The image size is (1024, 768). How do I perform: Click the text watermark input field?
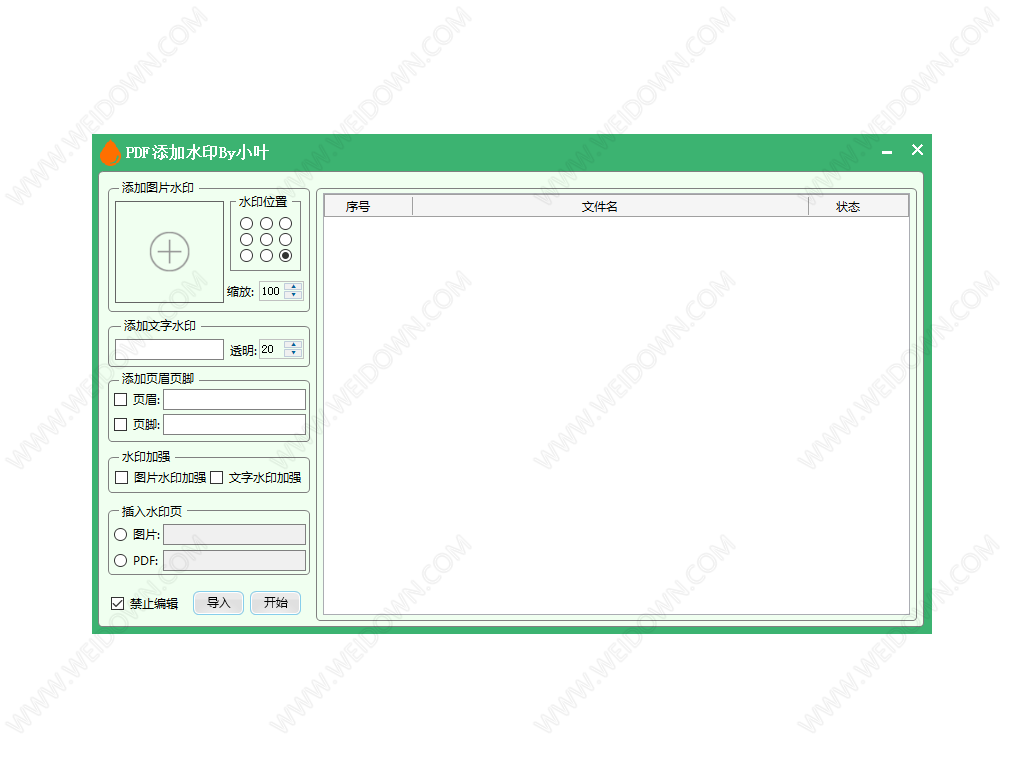click(169, 350)
